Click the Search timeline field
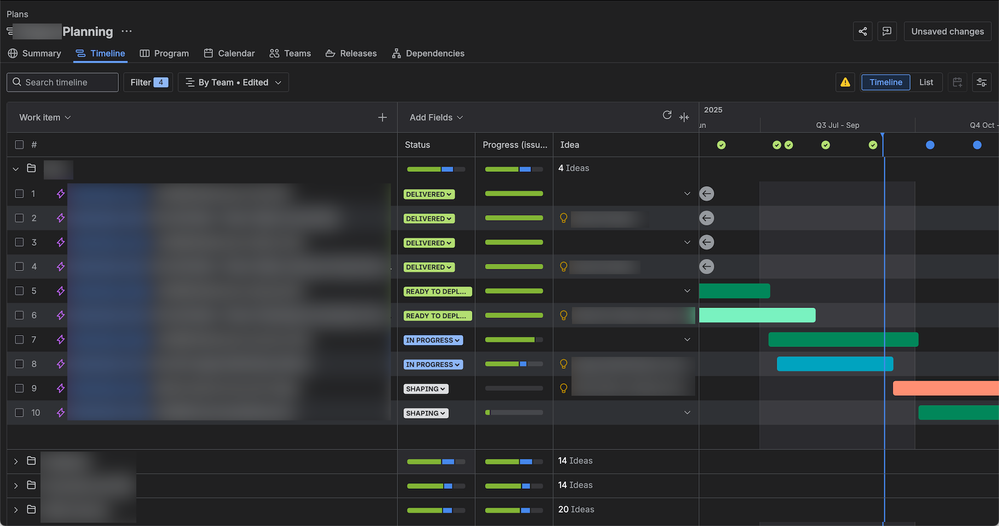Viewport: 999px width, 526px height. click(x=62, y=82)
